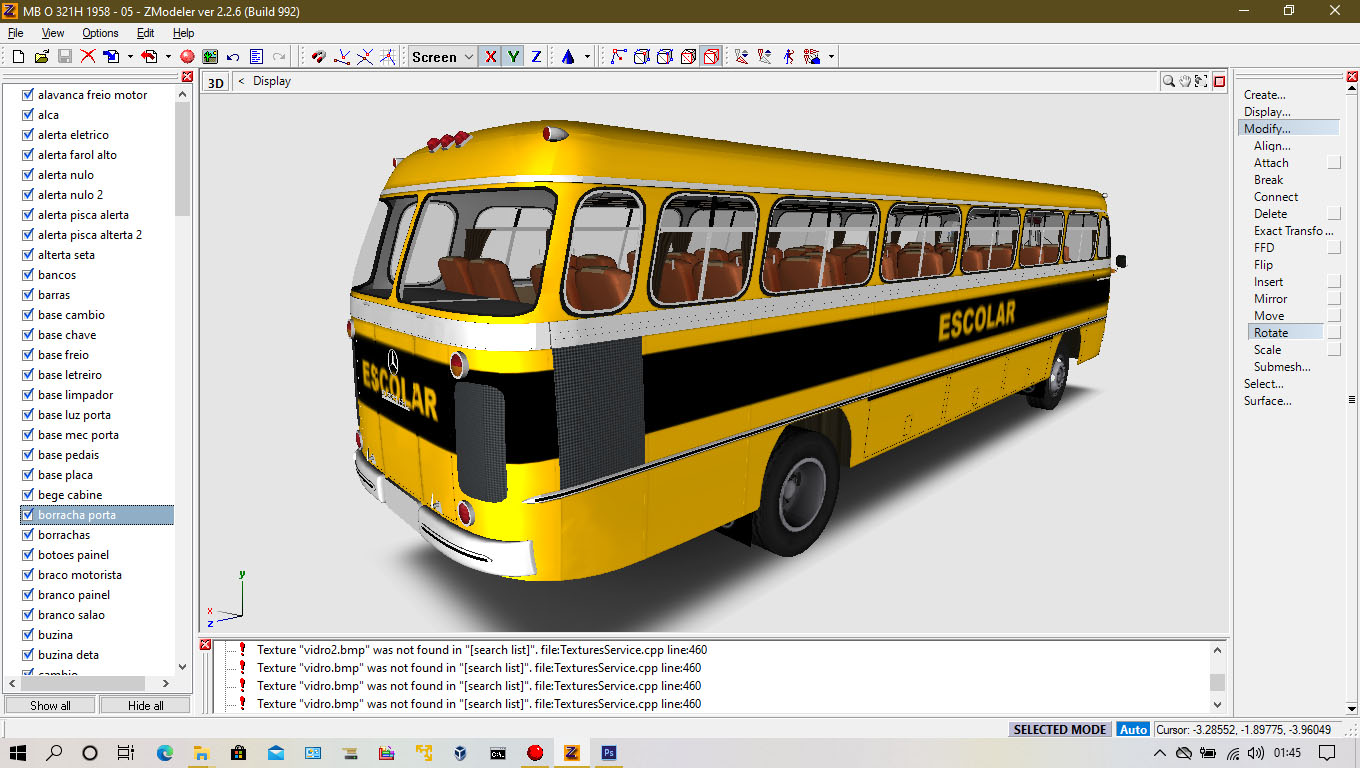The height and width of the screenshot is (768, 1360).
Task: Toggle the 'alerta eletrico' checkbox
Action: tap(28, 135)
